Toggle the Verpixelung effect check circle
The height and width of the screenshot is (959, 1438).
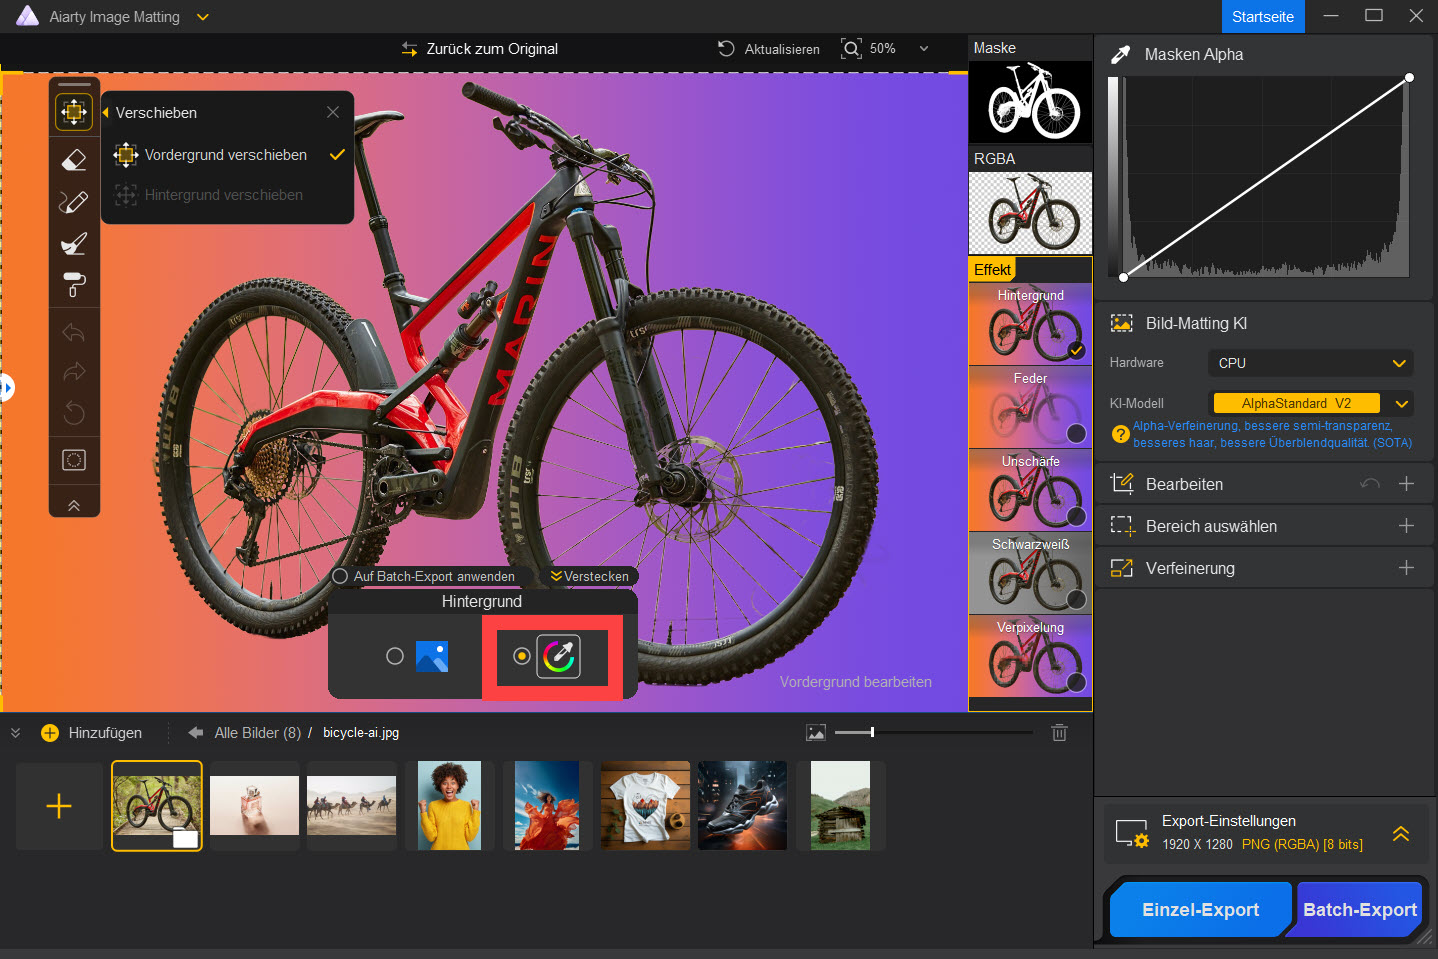[x=1076, y=682]
